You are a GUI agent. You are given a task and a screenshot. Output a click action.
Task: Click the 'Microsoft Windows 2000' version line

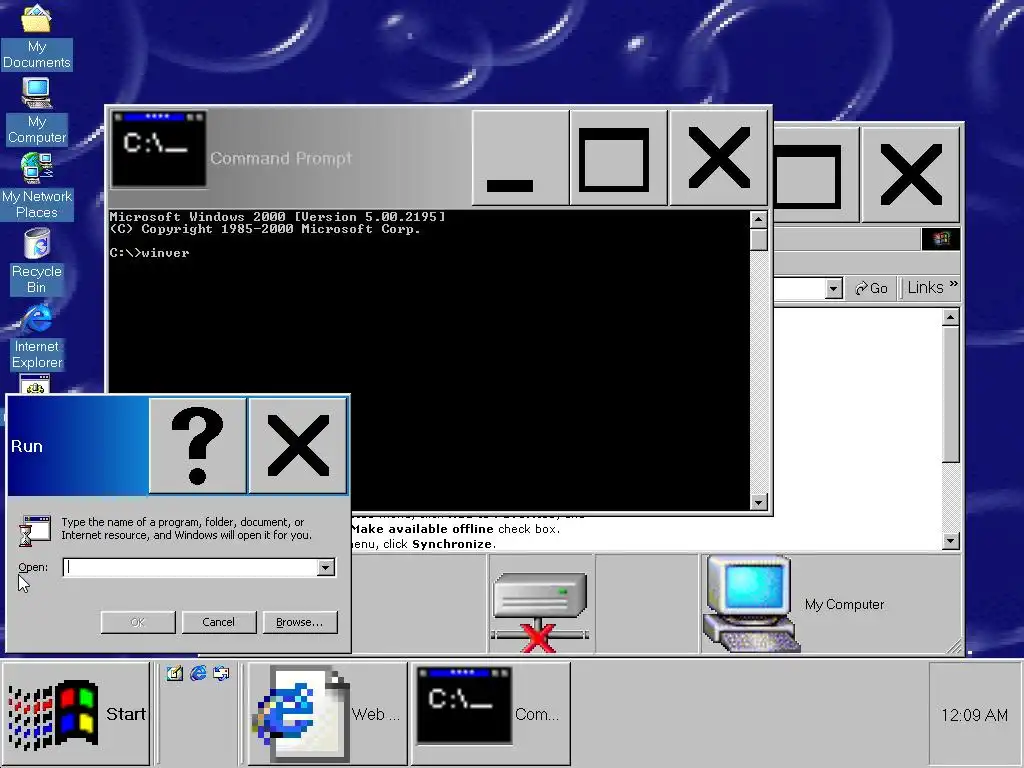(x=278, y=216)
